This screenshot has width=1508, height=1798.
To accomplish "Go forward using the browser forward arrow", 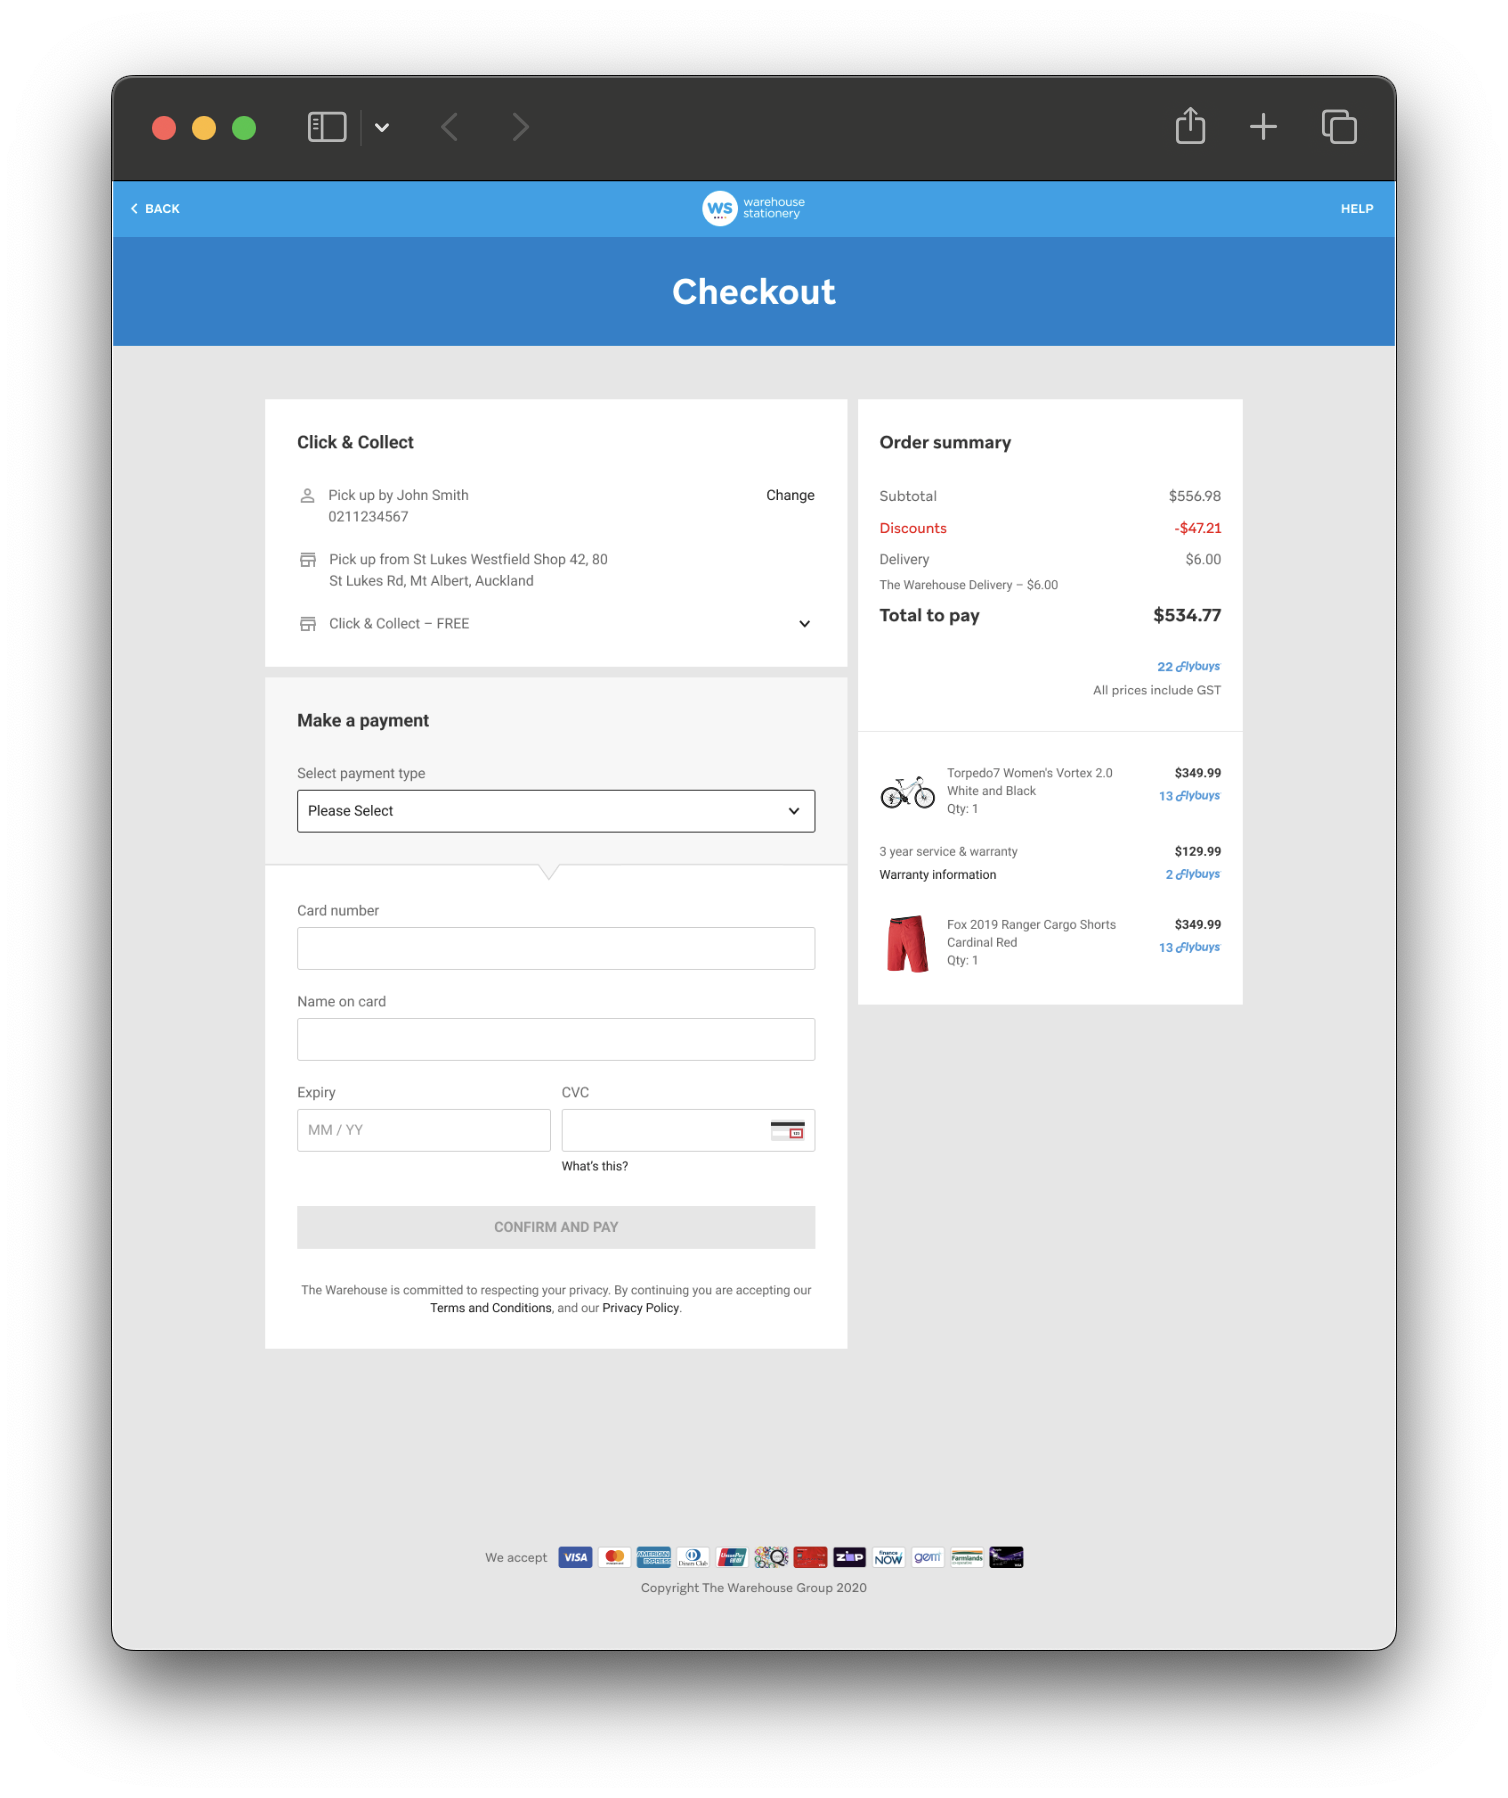I will 520,127.
